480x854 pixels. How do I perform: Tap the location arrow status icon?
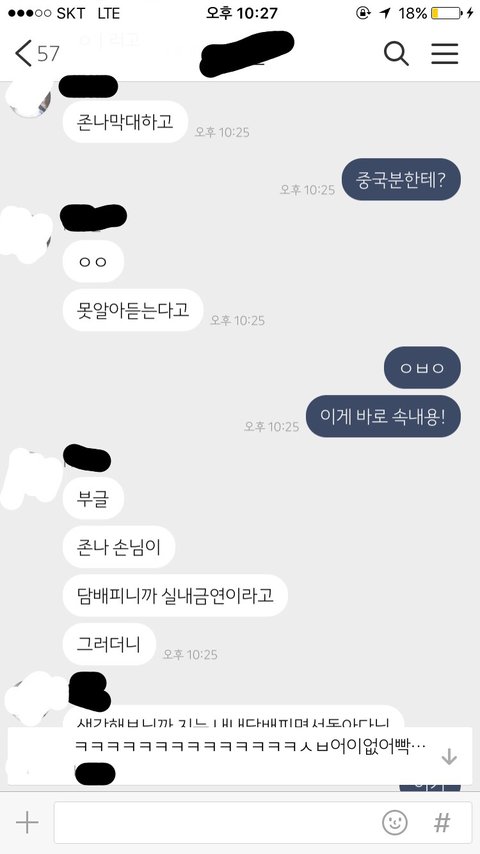385,13
